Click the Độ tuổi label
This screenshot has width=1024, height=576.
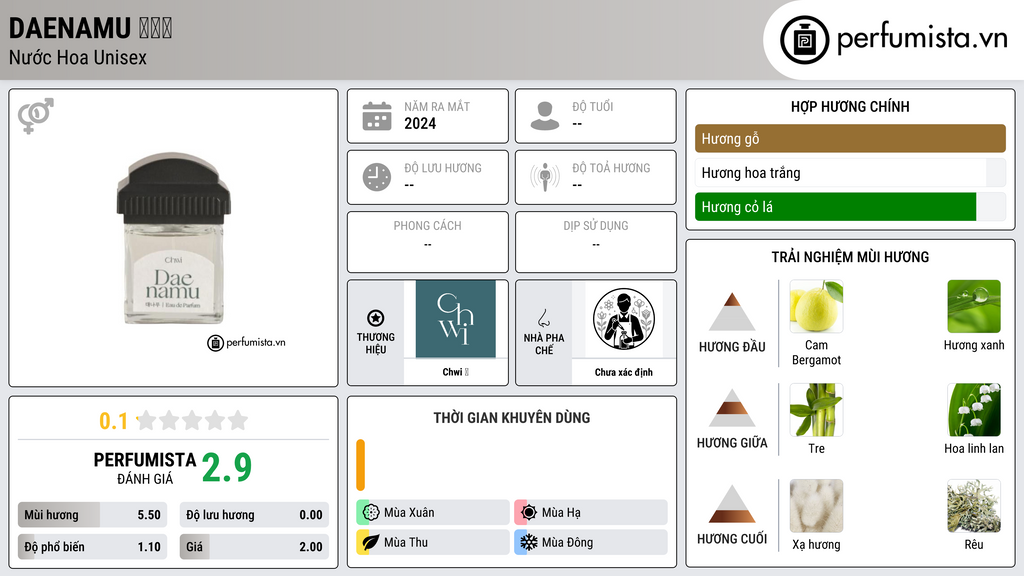(593, 106)
